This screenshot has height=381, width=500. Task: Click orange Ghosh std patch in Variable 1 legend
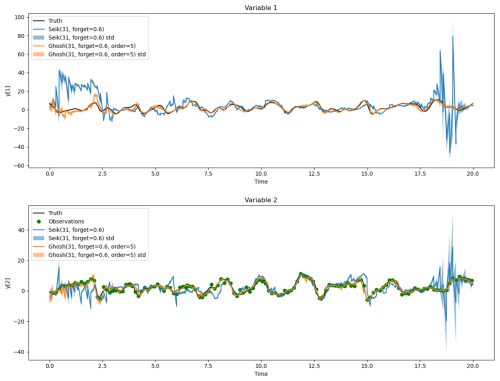click(39, 54)
